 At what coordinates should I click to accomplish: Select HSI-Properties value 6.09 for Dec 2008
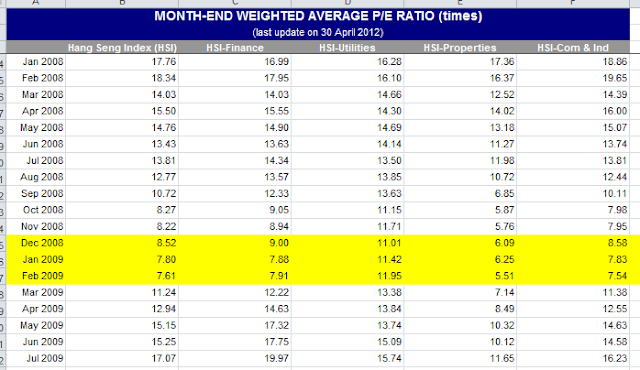460,243
